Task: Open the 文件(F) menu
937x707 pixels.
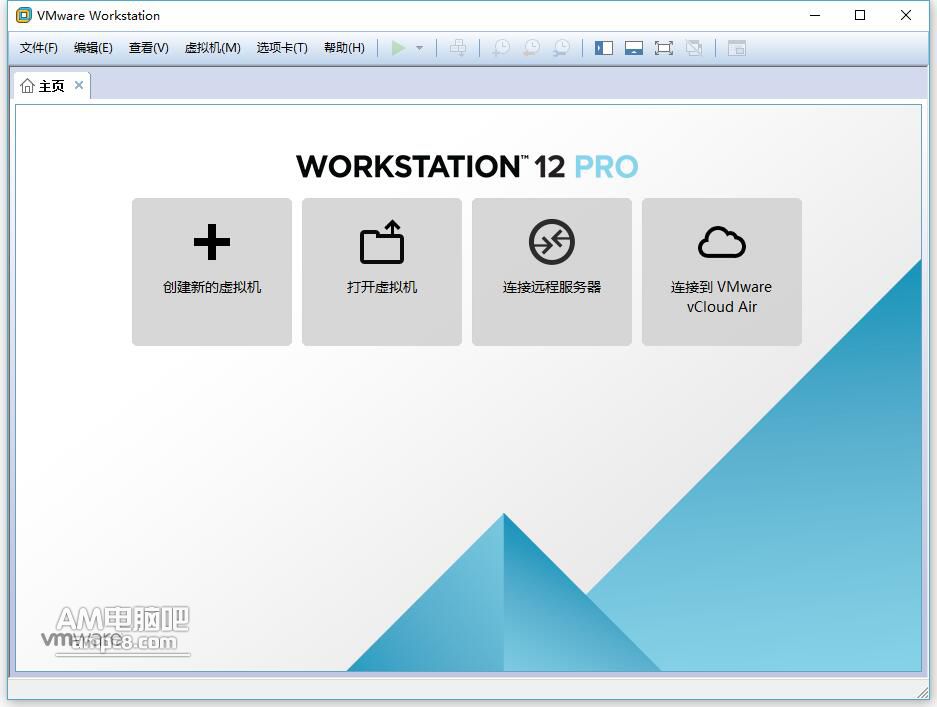Action: click(39, 48)
